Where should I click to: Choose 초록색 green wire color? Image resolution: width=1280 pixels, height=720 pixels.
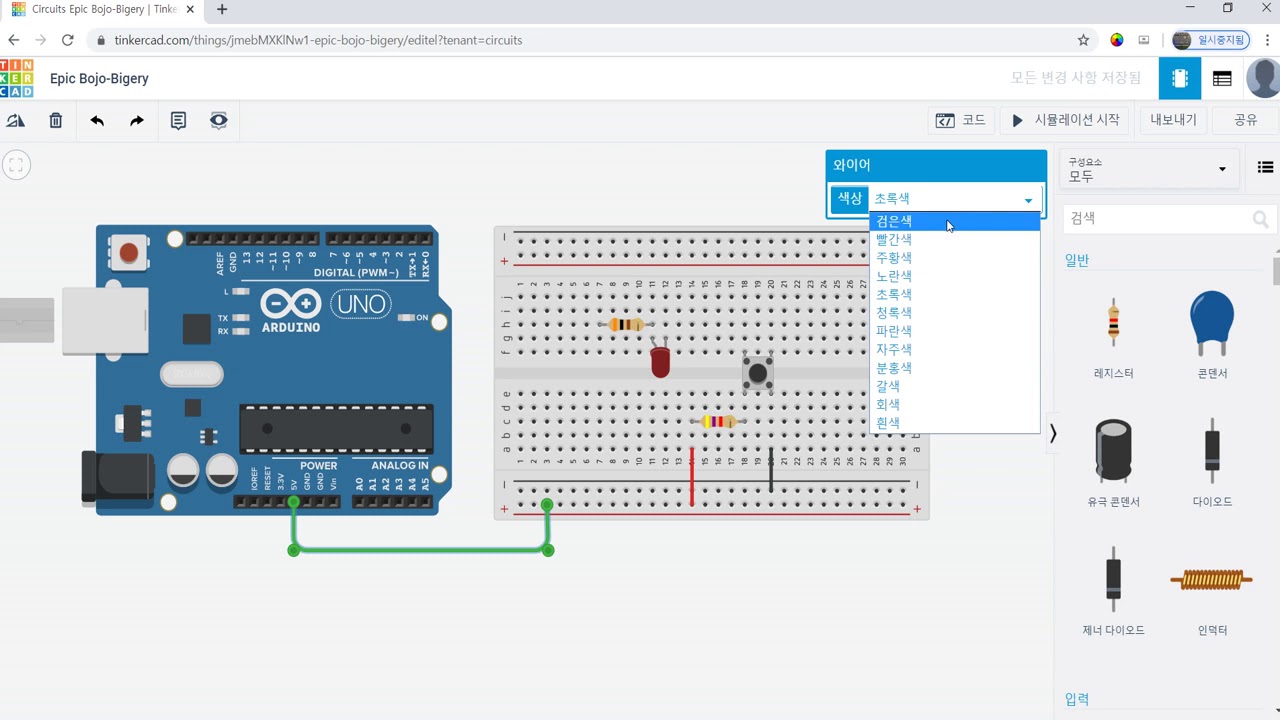pos(954,295)
